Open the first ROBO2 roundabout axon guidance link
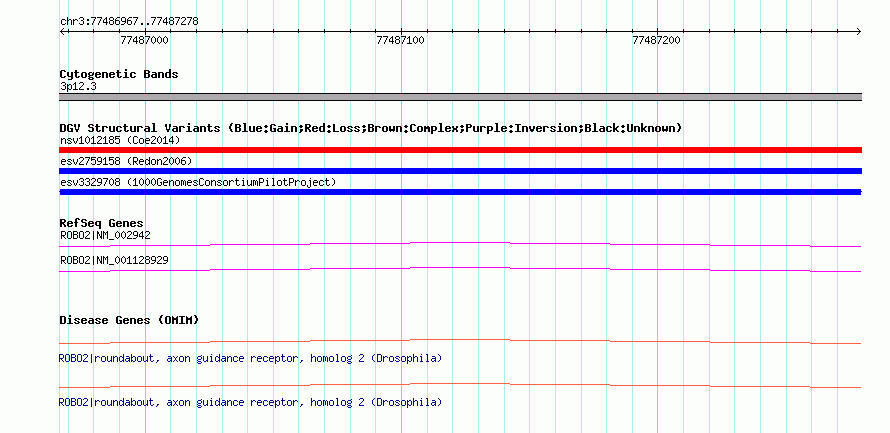890x433 pixels. [x=250, y=359]
